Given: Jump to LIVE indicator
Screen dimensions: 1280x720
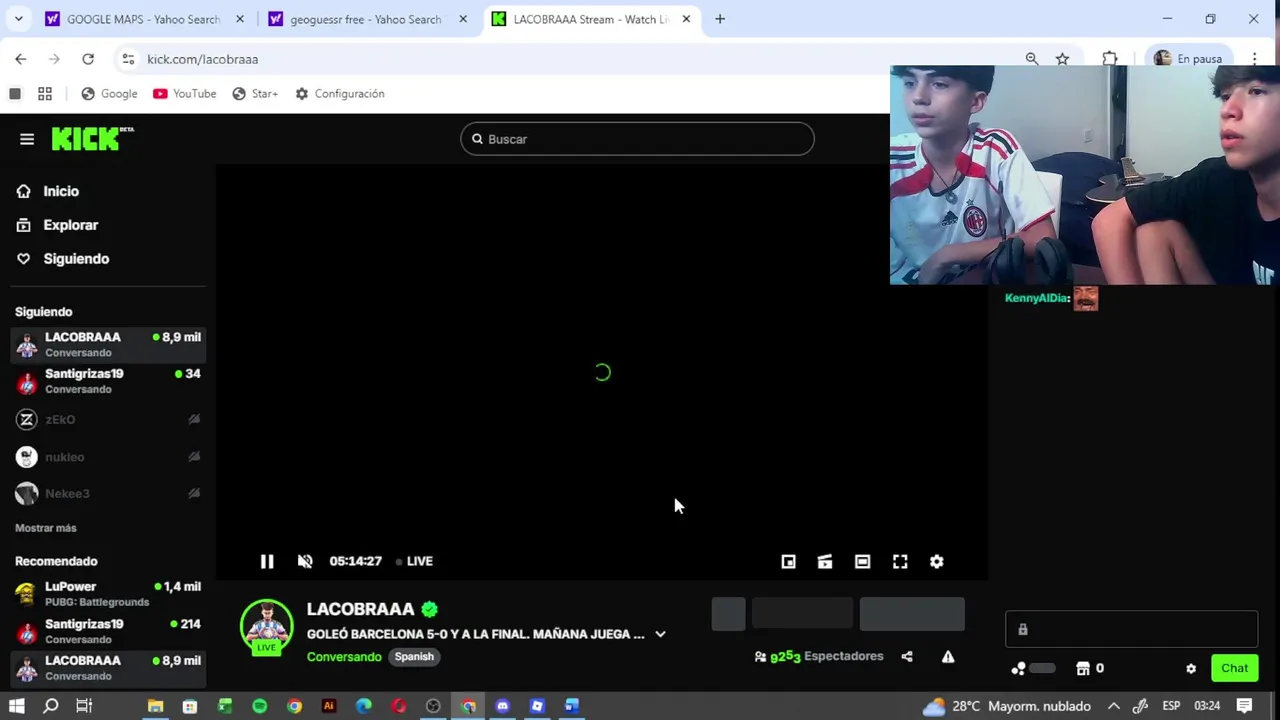Looking at the screenshot, I should point(414,561).
